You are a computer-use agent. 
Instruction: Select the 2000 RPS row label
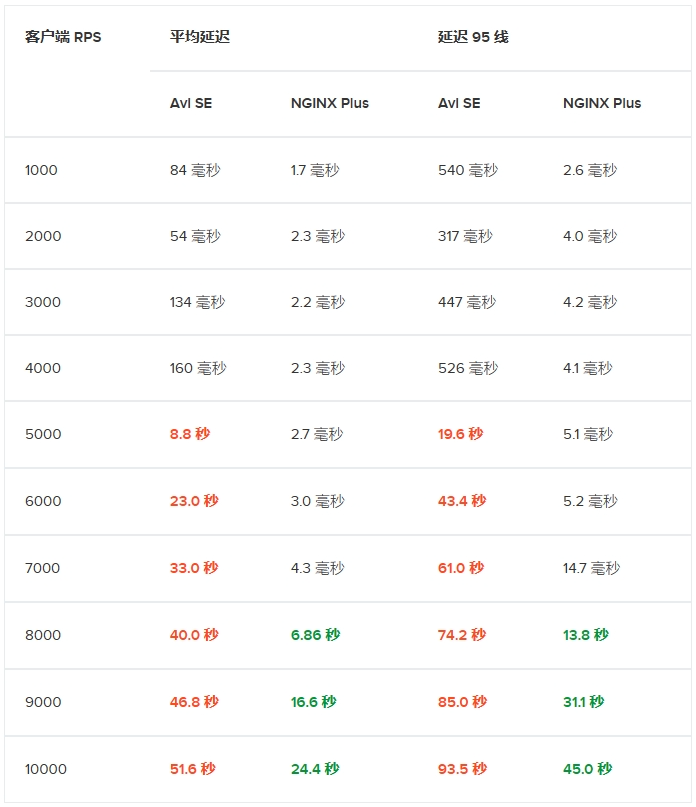pos(43,236)
